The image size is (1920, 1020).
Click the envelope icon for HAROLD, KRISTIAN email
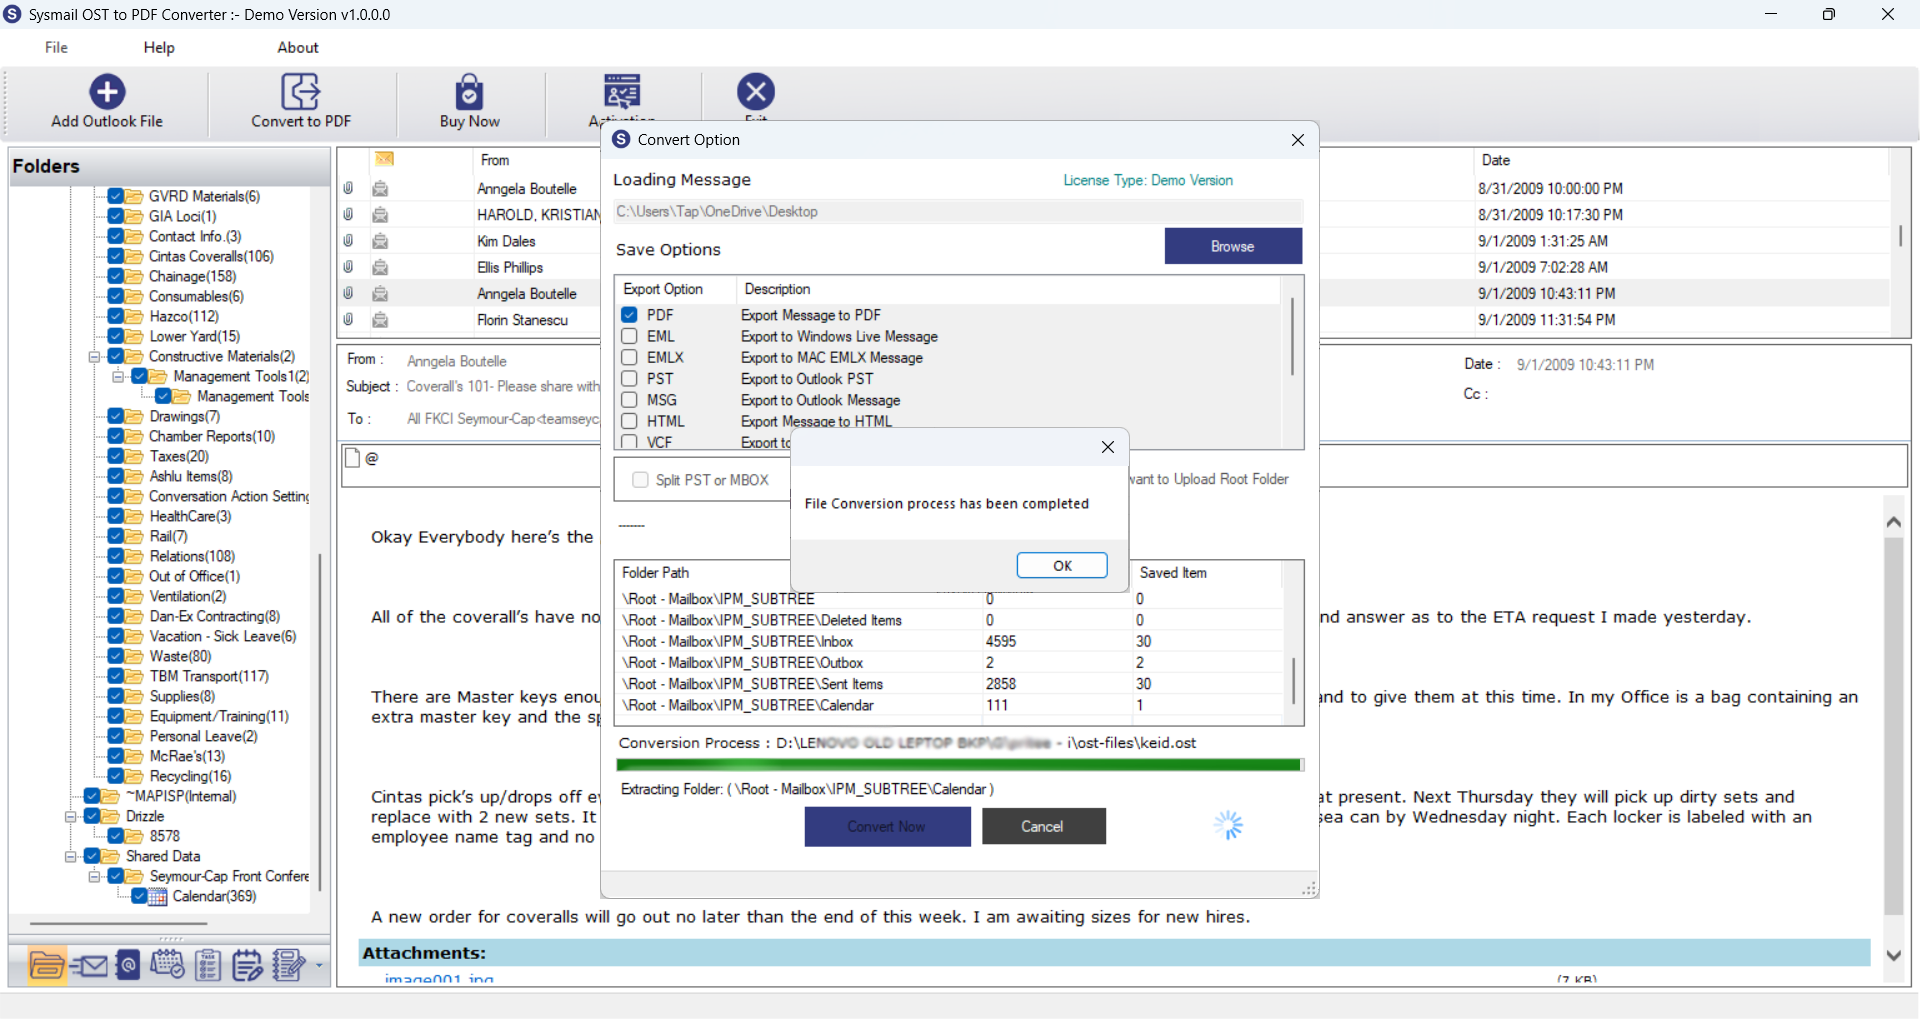coord(380,215)
